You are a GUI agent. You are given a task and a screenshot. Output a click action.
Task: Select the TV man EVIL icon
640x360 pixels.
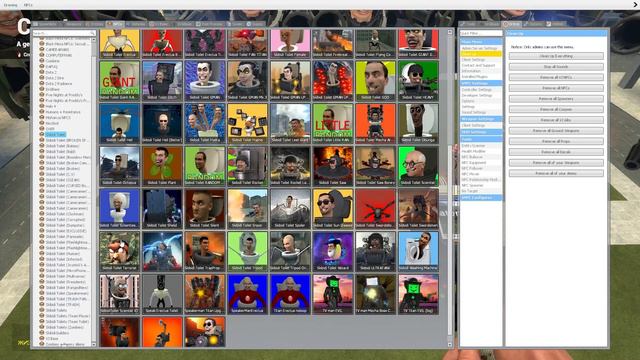tap(333, 294)
